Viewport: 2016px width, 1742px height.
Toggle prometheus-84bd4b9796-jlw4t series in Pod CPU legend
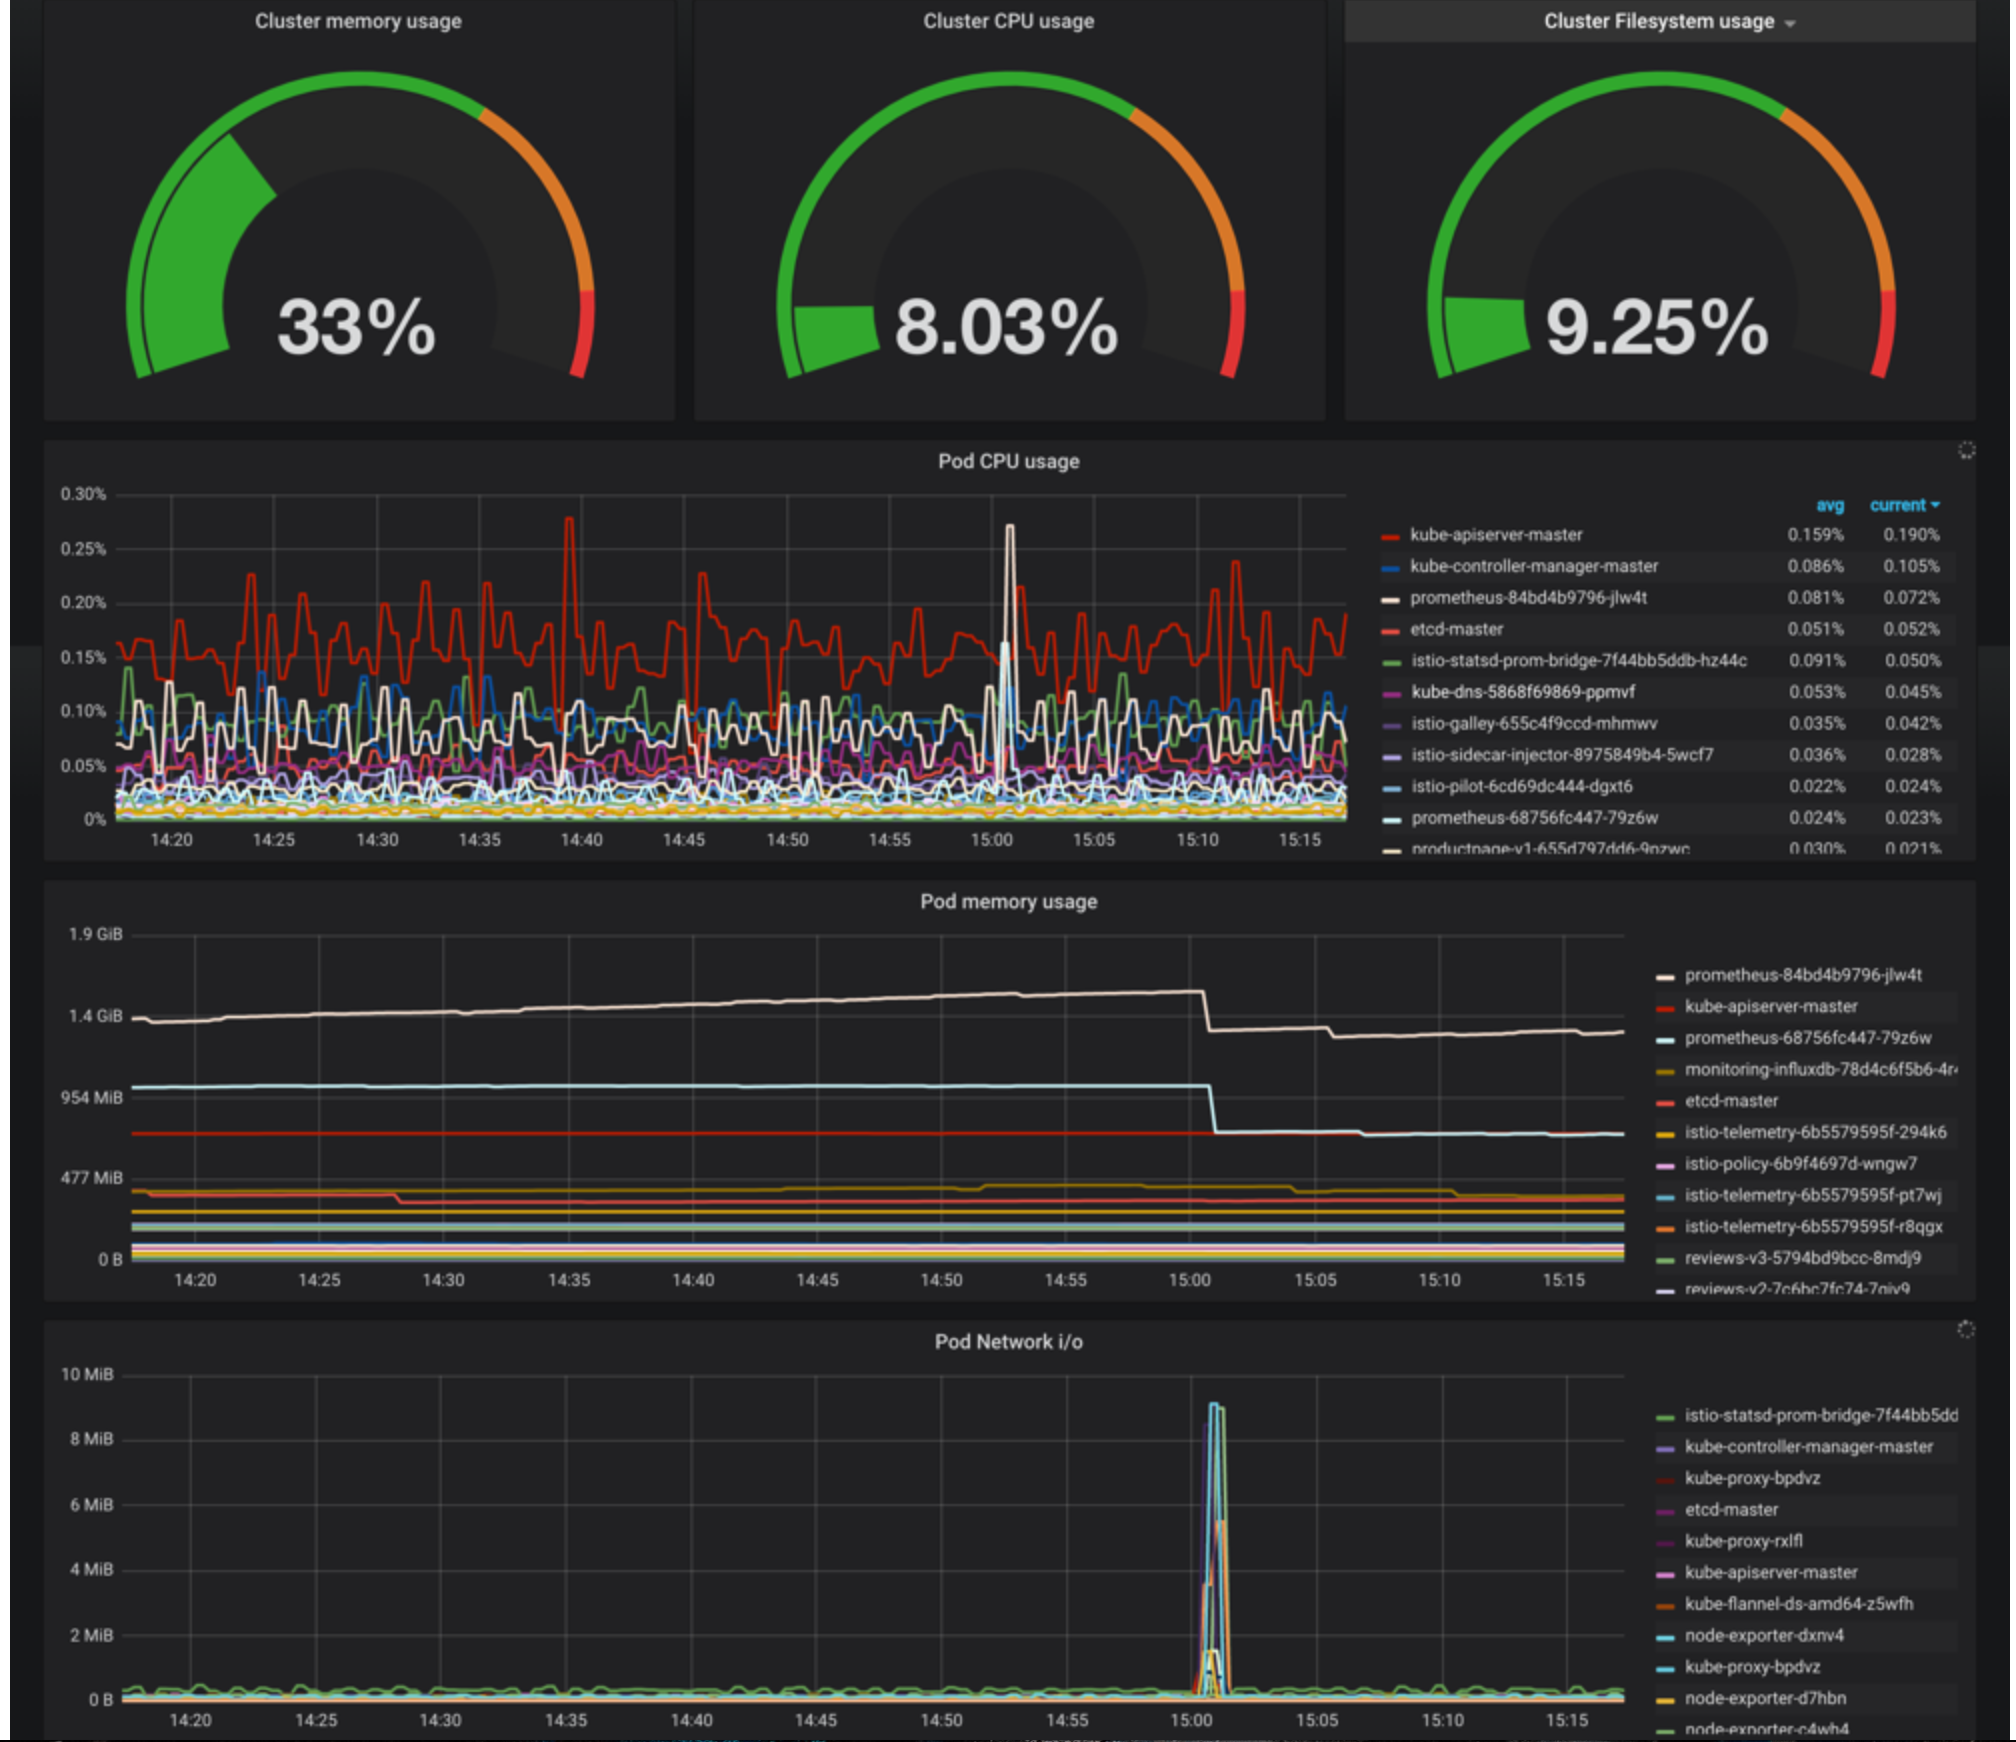point(1528,598)
